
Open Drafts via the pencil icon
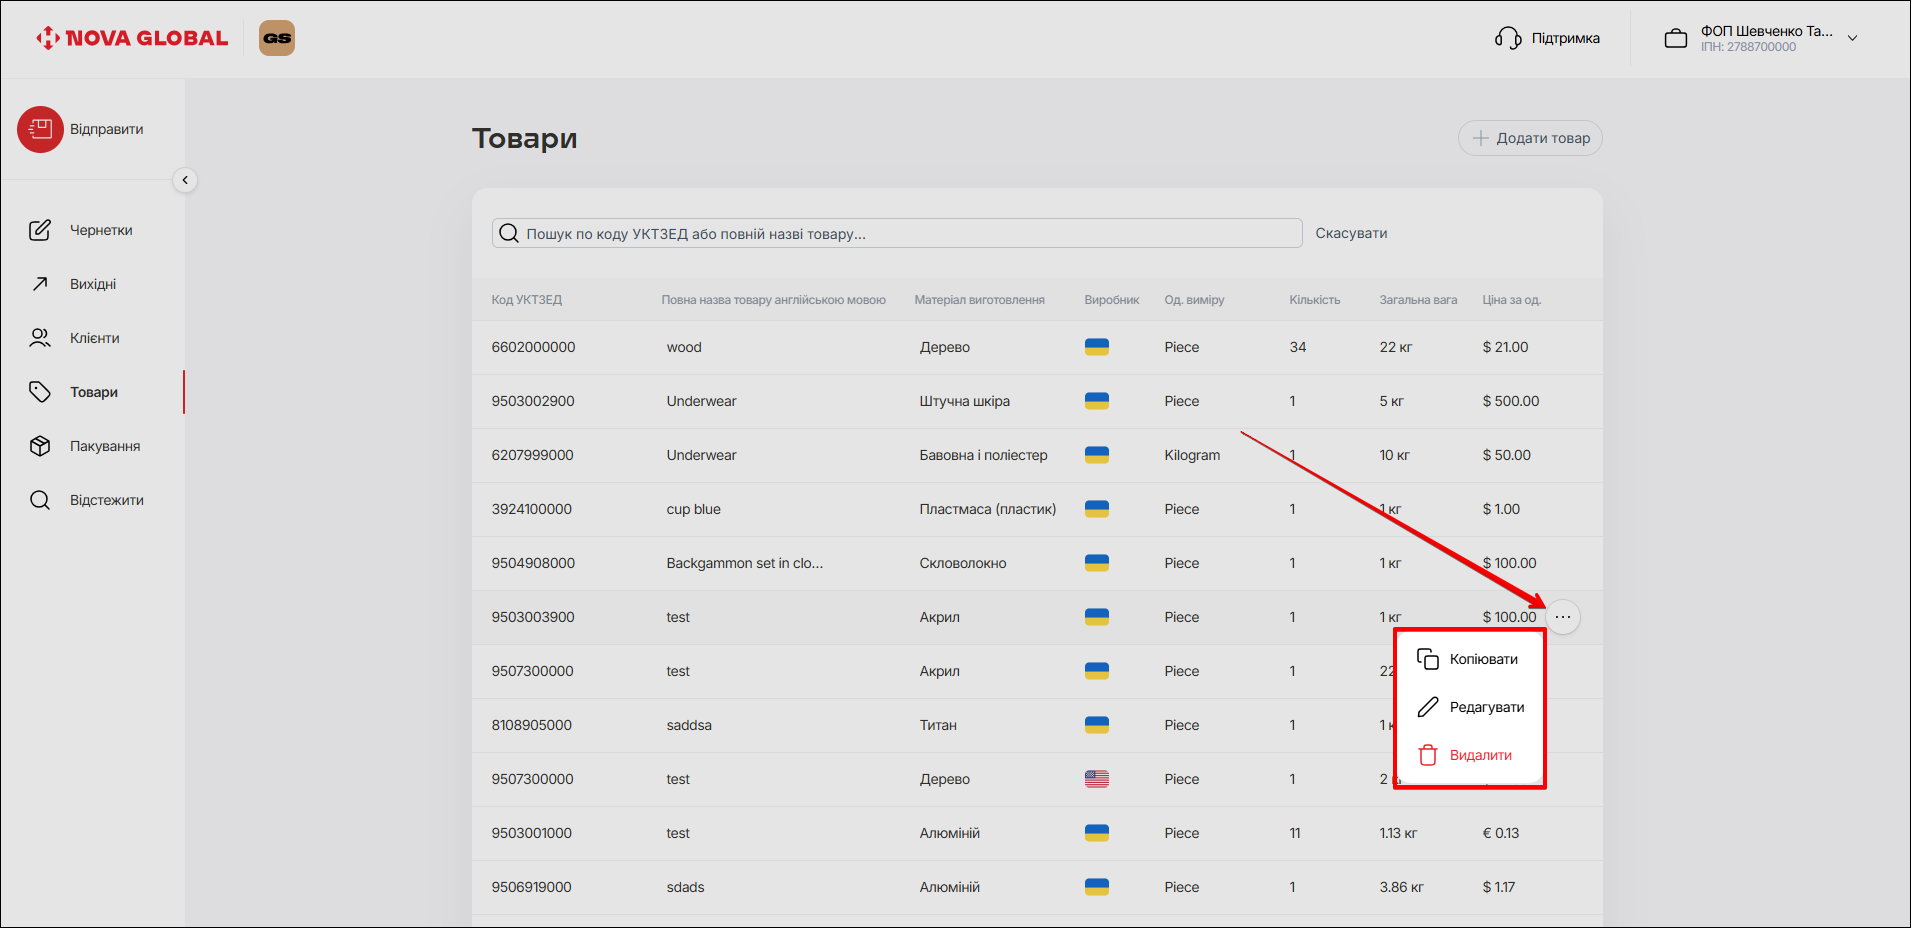(x=40, y=230)
